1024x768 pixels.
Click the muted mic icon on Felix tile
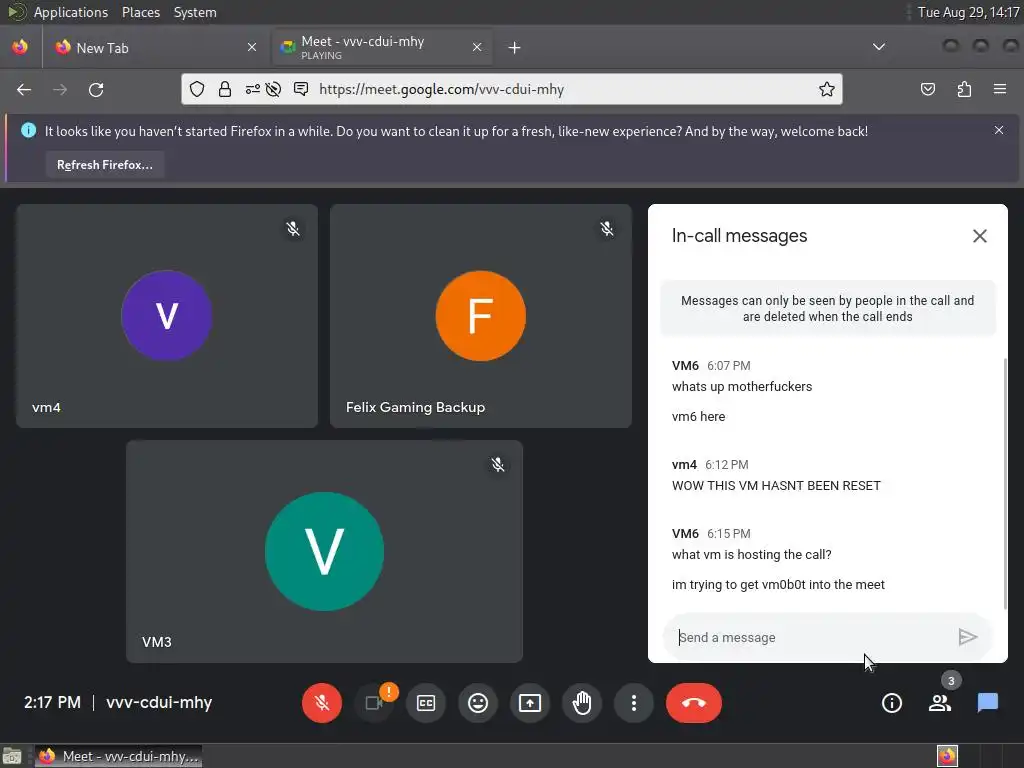pyautogui.click(x=607, y=229)
